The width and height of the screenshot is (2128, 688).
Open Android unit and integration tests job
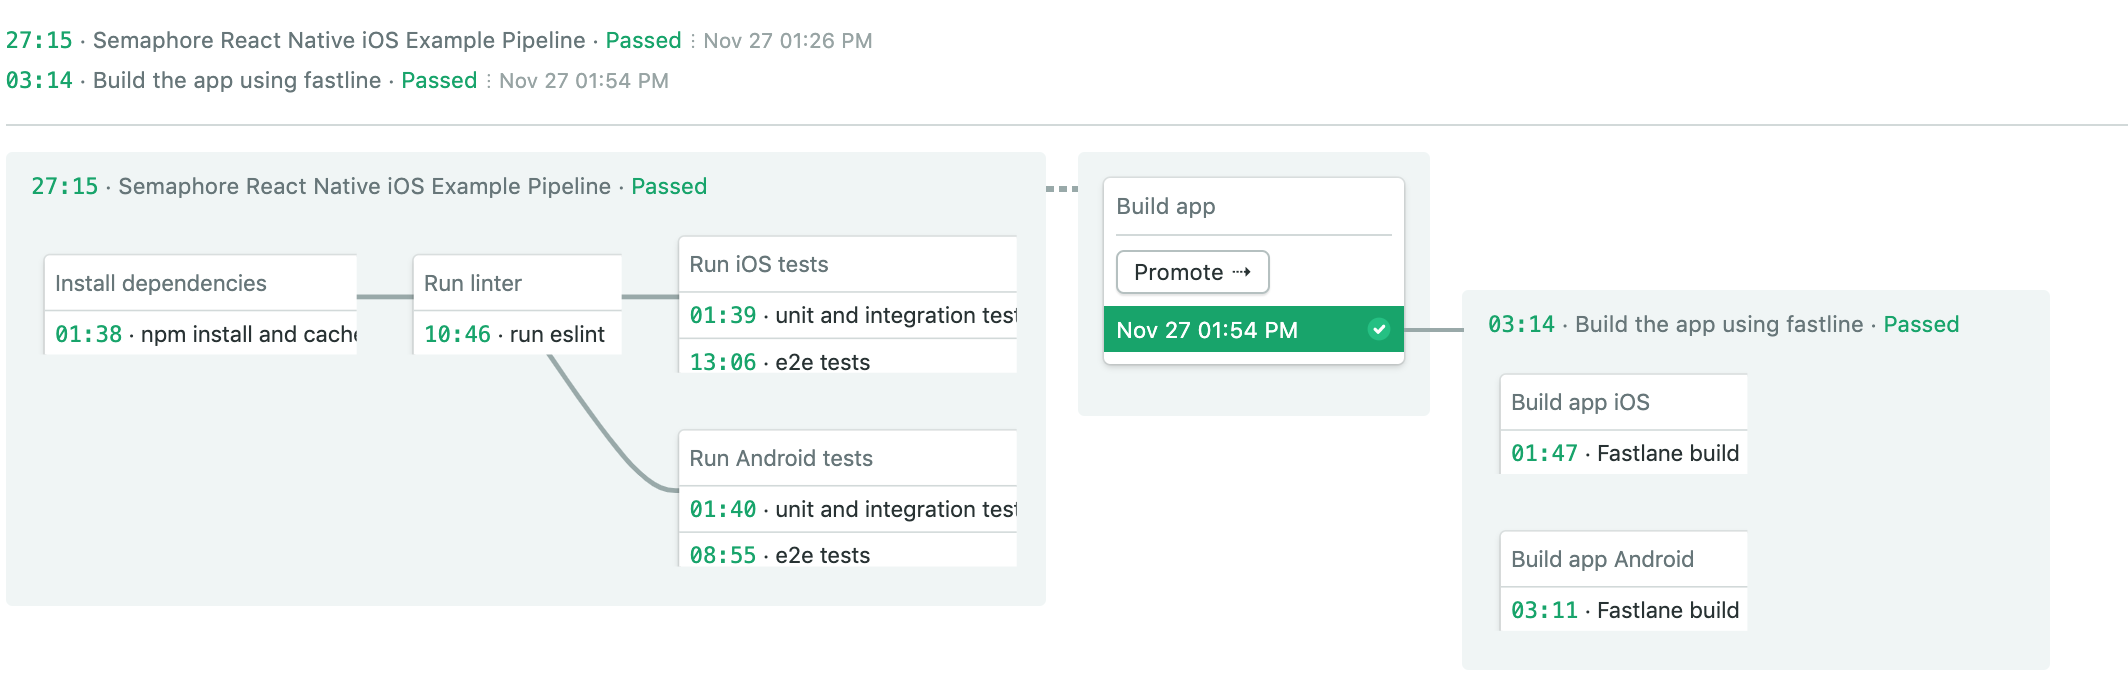pyautogui.click(x=851, y=509)
